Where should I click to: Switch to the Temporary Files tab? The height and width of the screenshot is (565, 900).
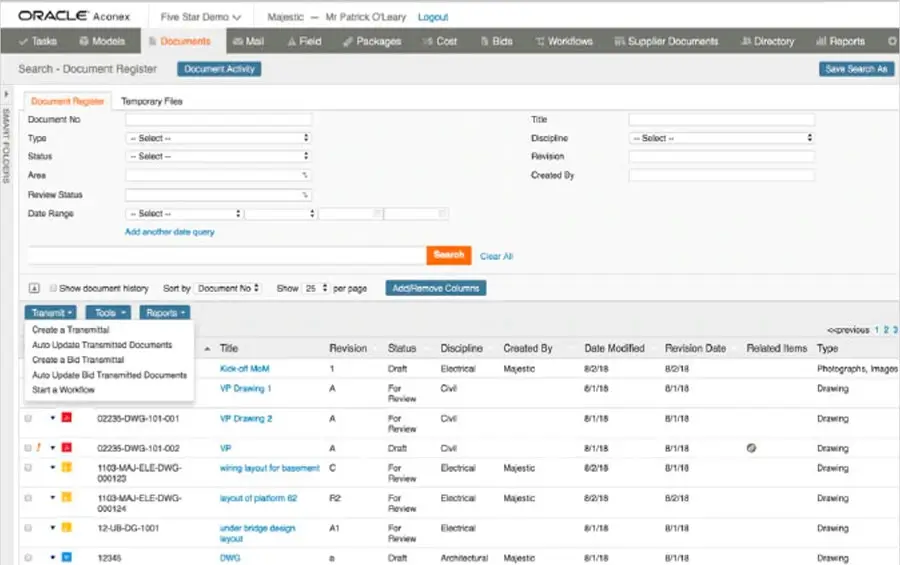pos(152,101)
